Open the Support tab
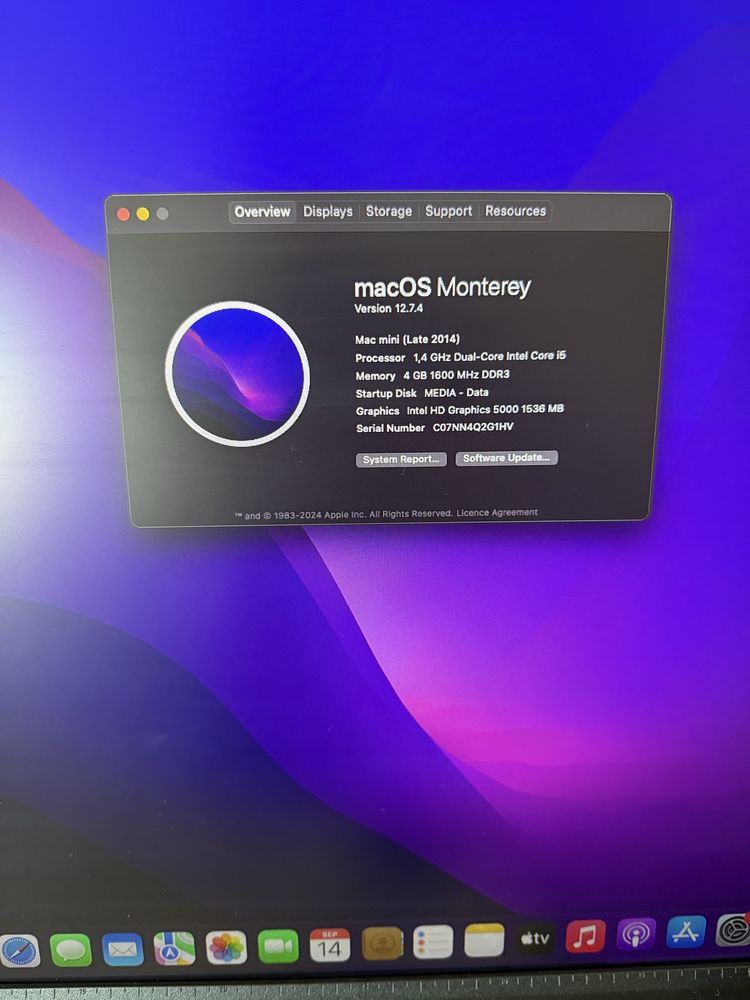Image resolution: width=750 pixels, height=1000 pixels. [x=448, y=210]
